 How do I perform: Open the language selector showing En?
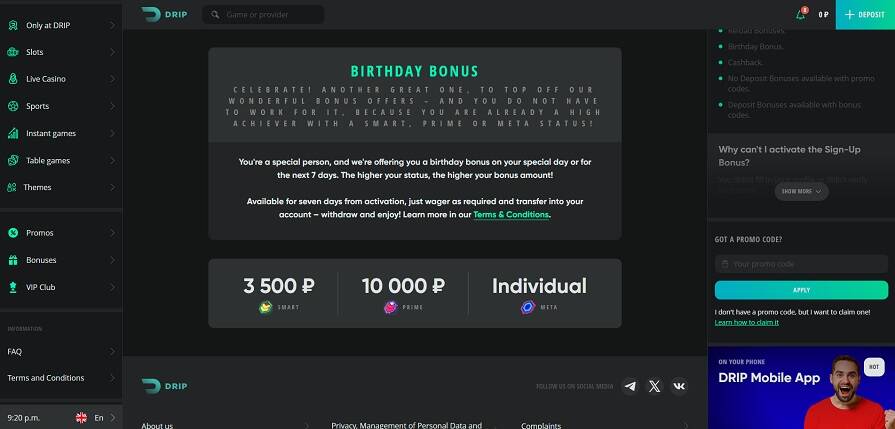click(95, 417)
